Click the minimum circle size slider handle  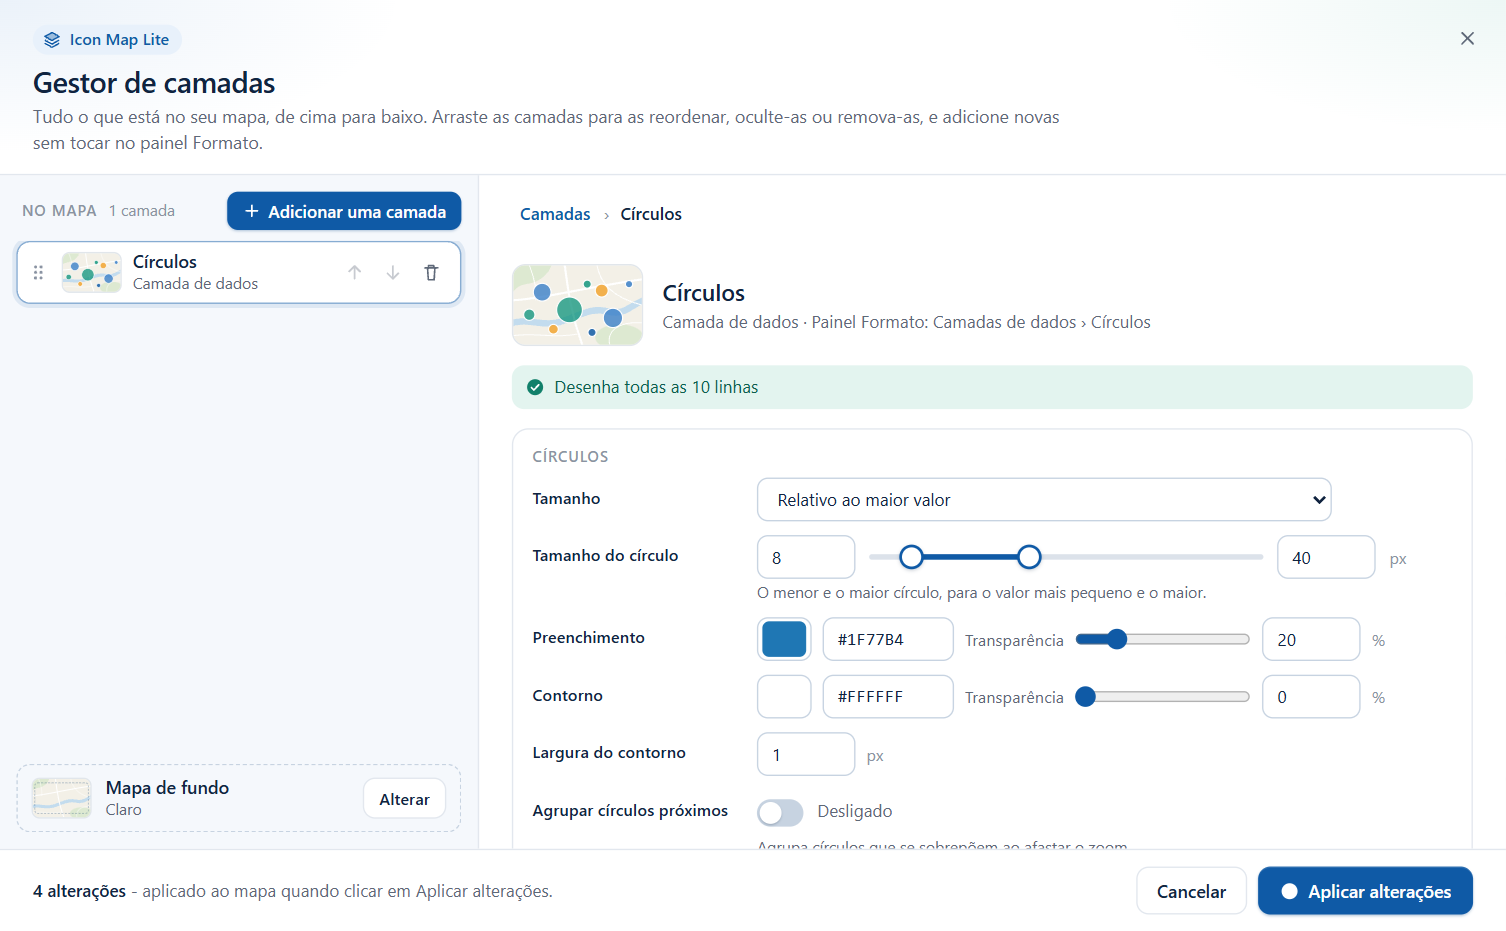coord(911,557)
